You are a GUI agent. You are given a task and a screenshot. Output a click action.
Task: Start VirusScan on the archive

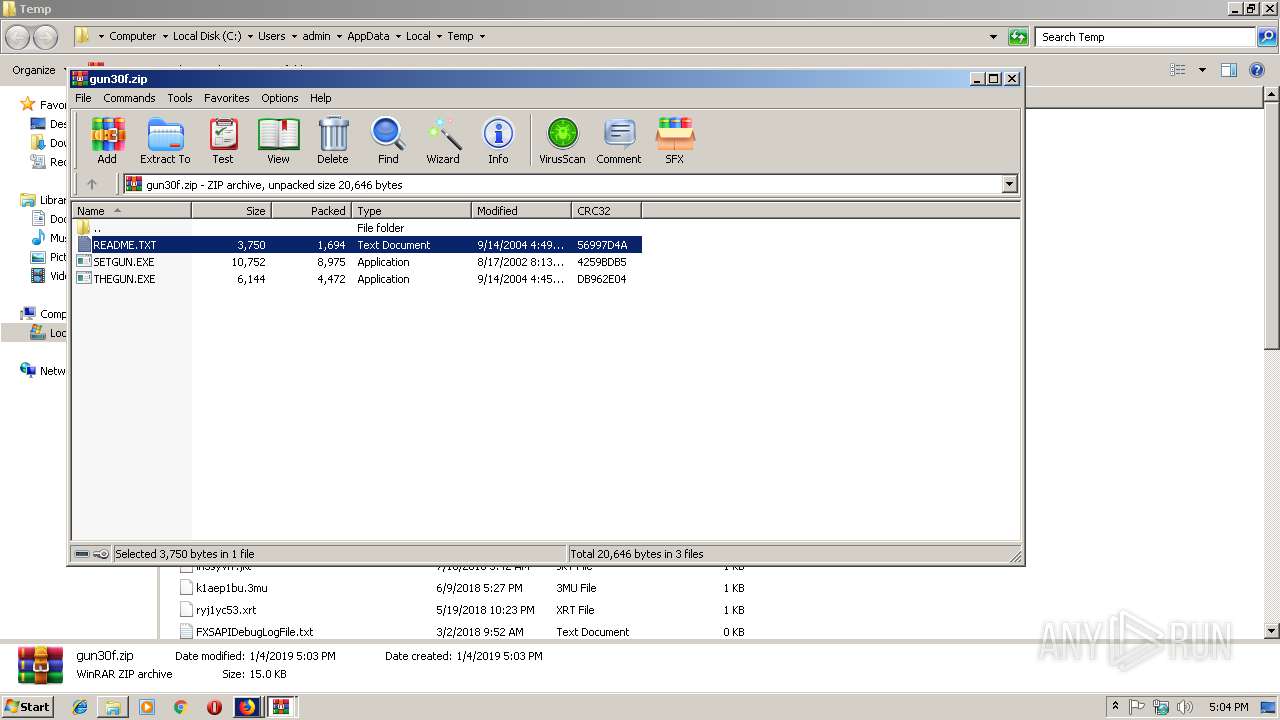(562, 140)
